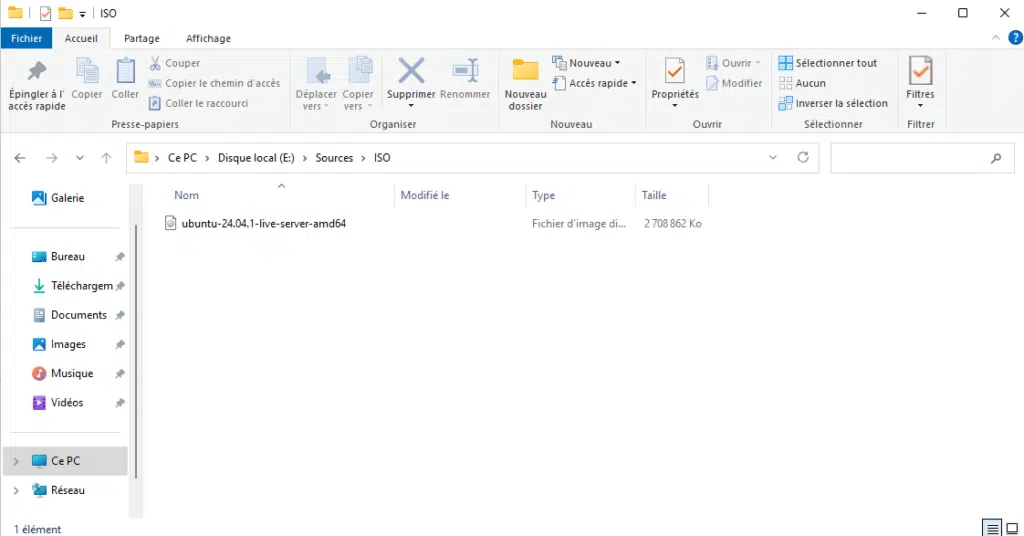Click Coller le raccourci
Image resolution: width=1024 pixels, height=536 pixels.
point(199,103)
